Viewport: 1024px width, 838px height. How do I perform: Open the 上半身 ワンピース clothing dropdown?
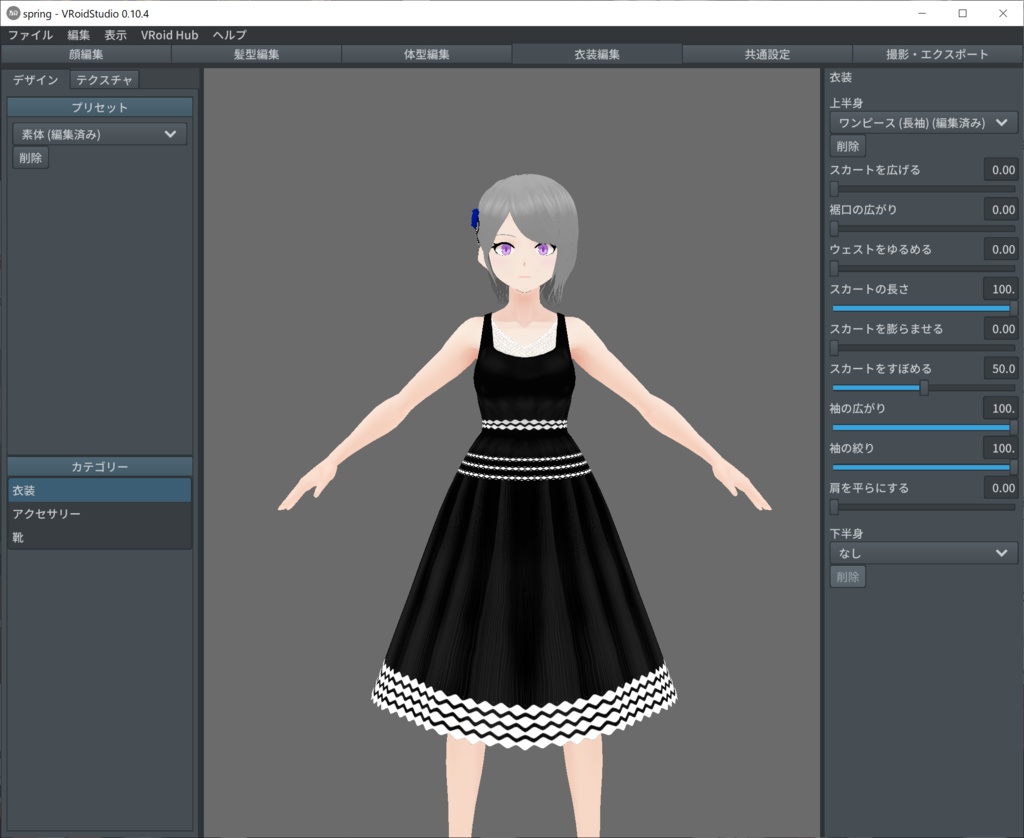point(922,122)
